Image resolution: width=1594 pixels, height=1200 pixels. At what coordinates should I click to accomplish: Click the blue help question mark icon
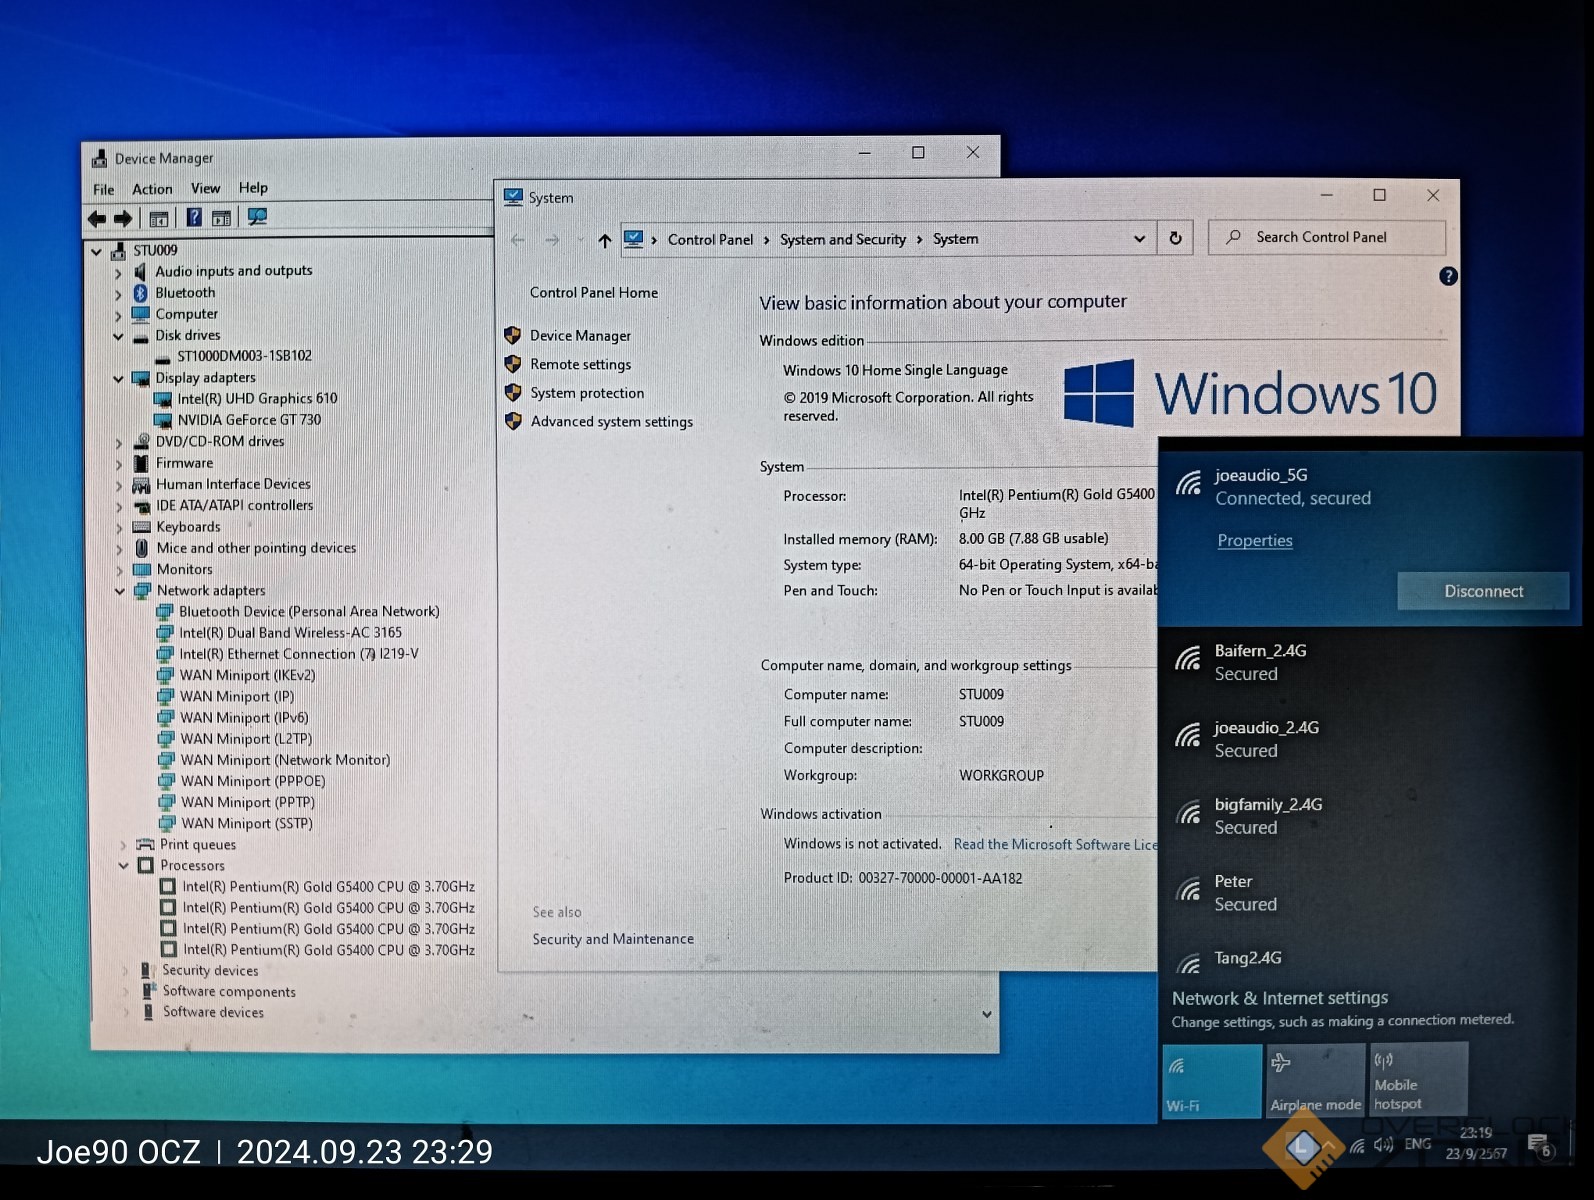point(1448,276)
